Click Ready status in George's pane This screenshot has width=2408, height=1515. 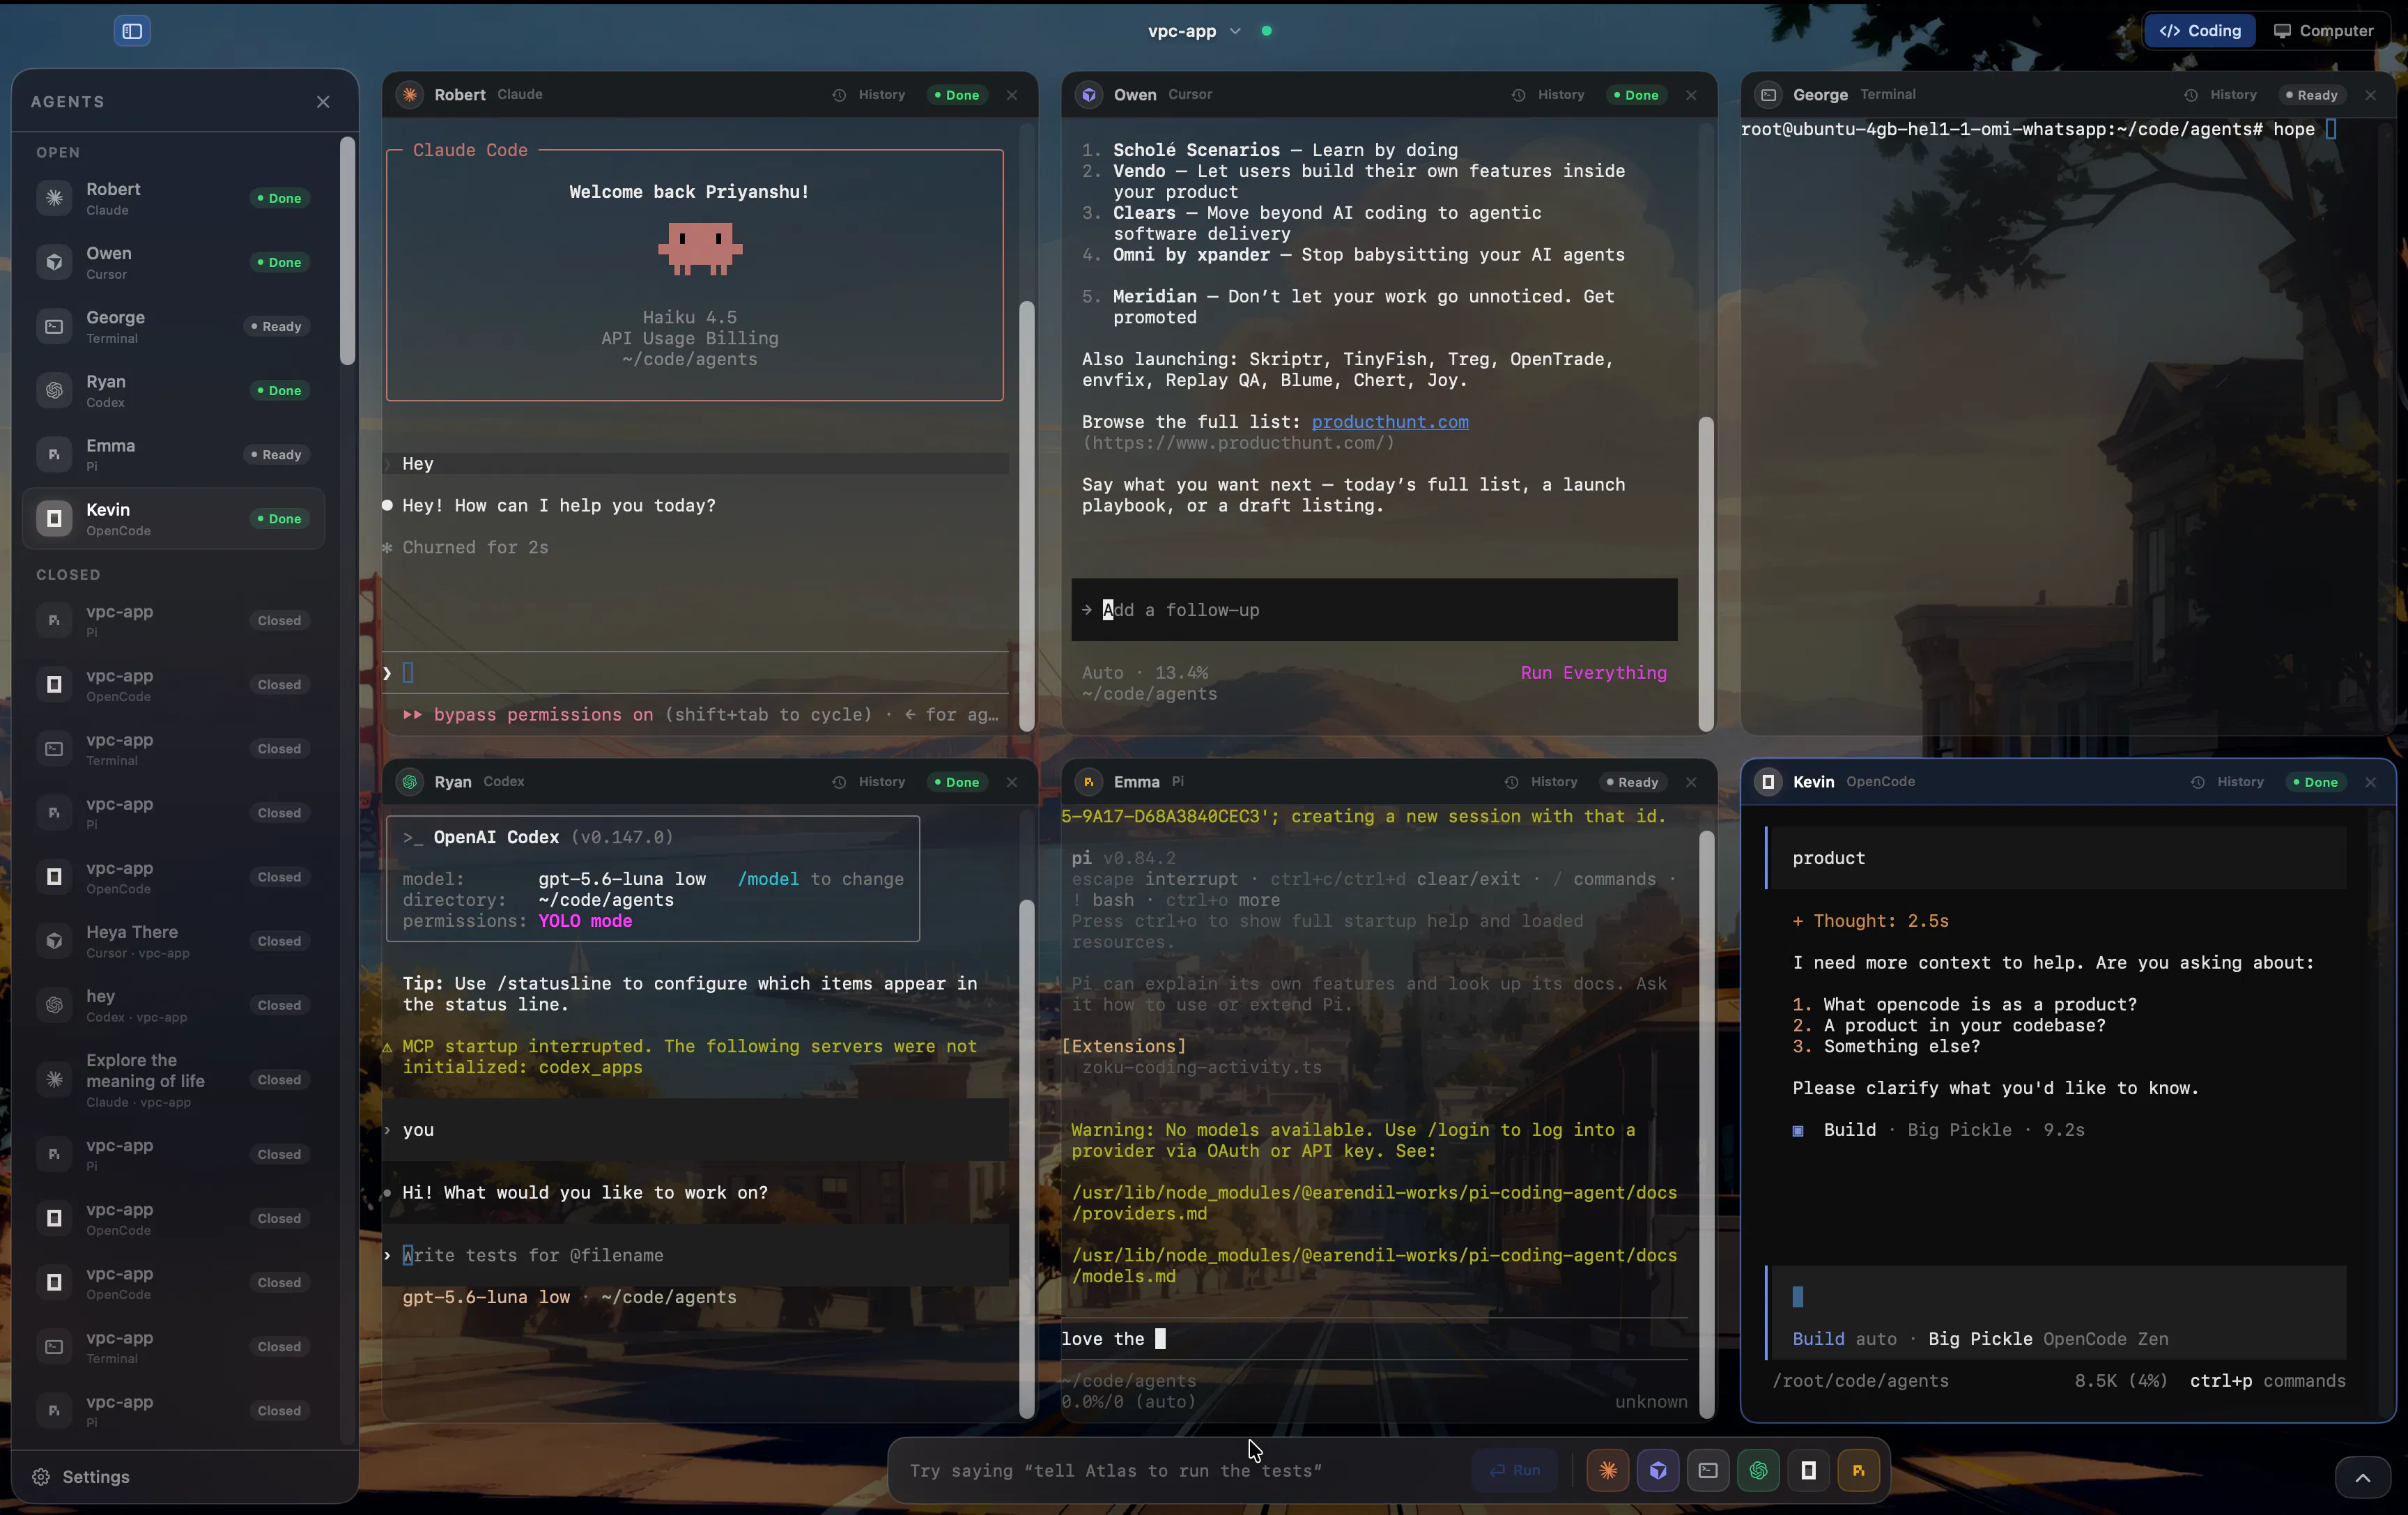(2311, 95)
